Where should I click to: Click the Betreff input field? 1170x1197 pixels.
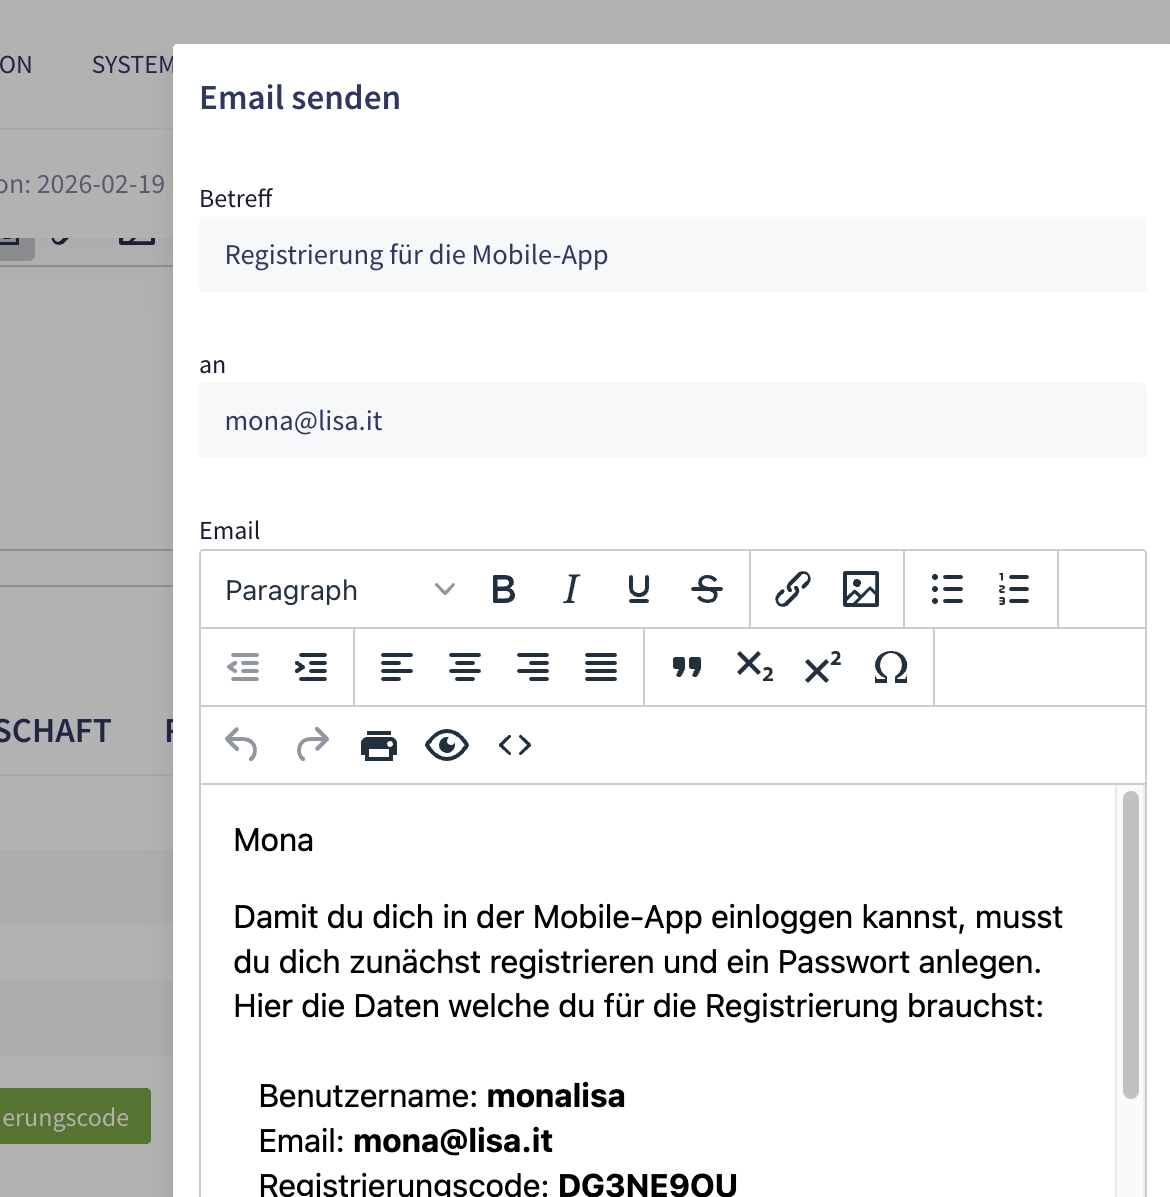[x=672, y=255]
